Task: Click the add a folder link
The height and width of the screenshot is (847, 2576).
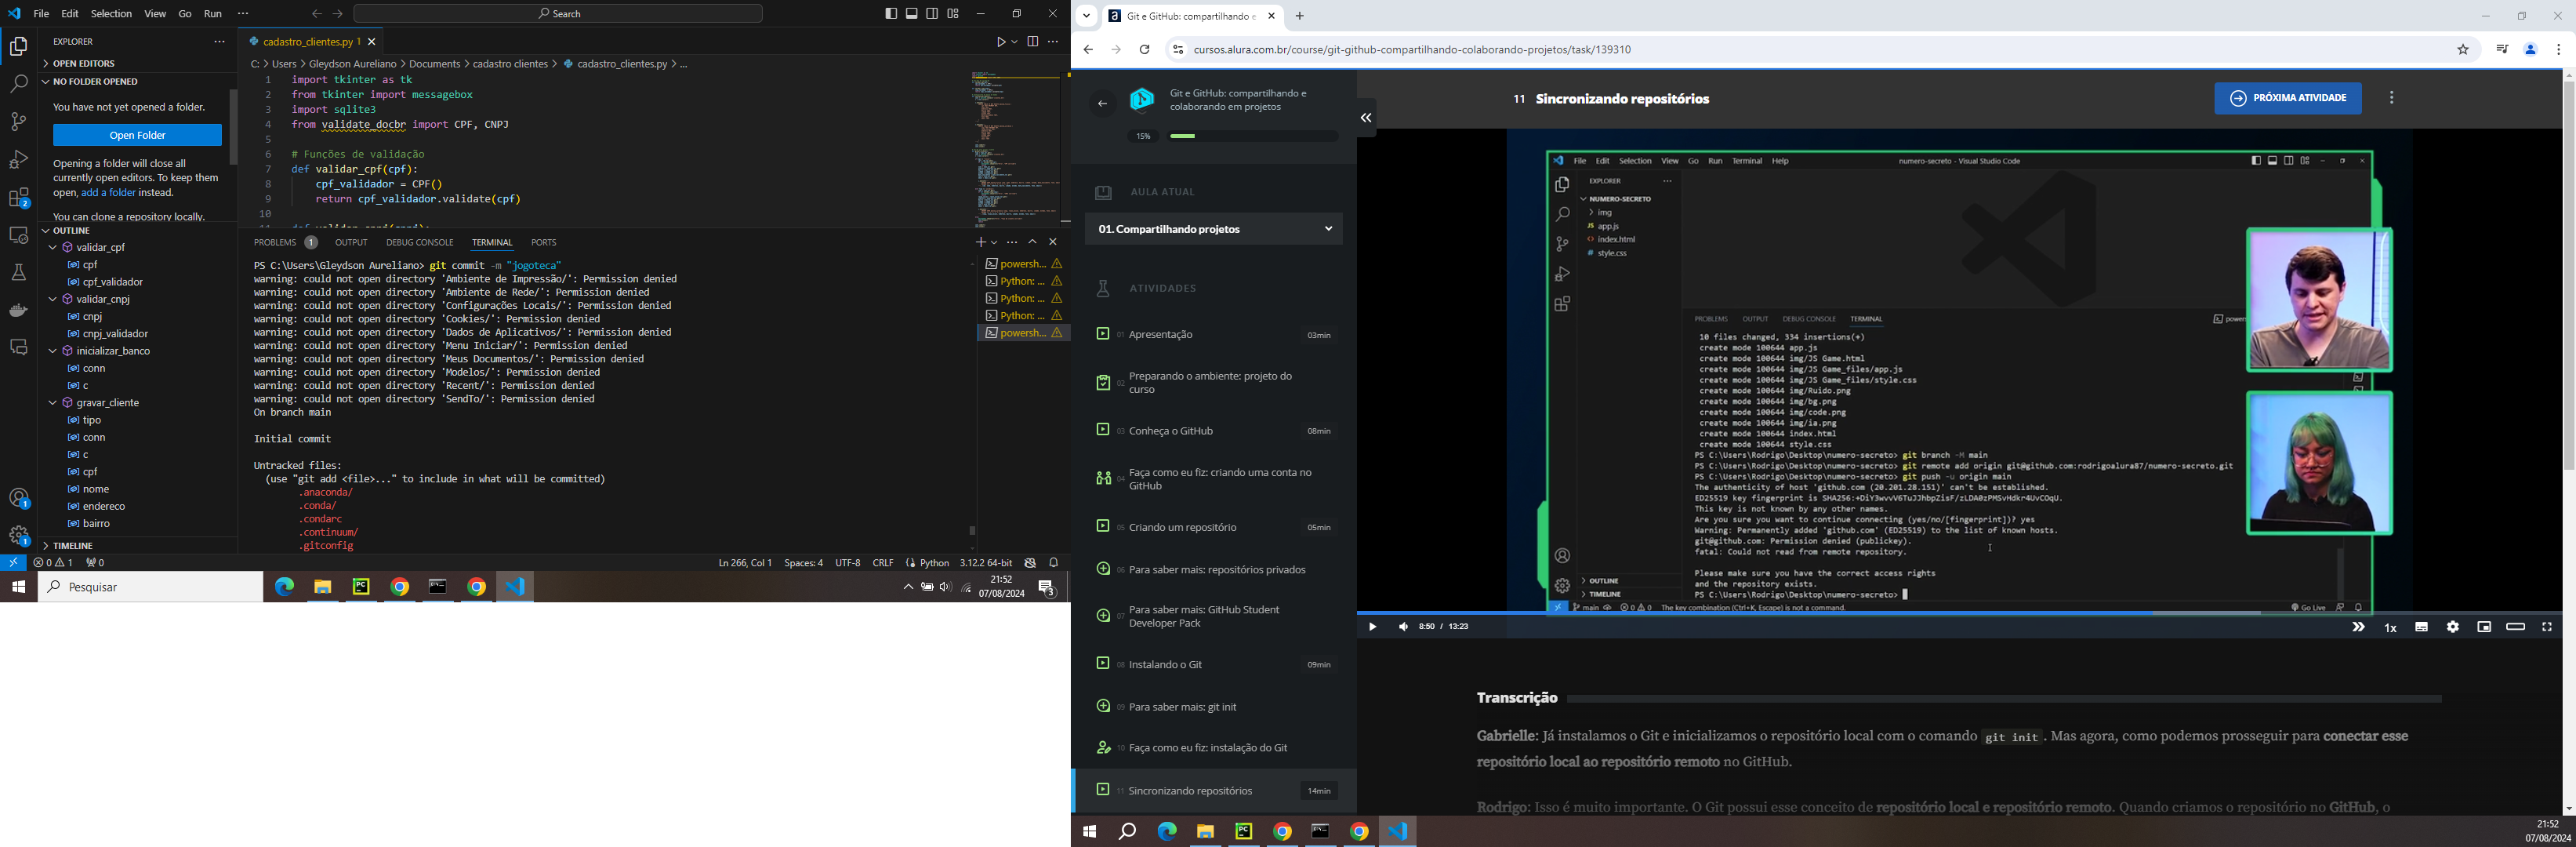Action: tap(109, 193)
